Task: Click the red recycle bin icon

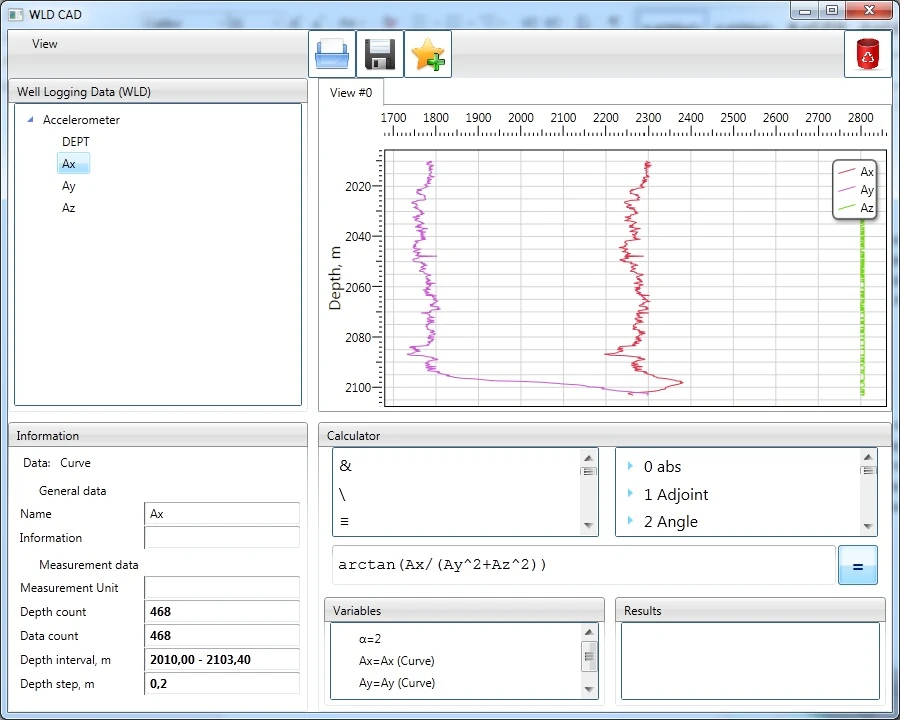Action: 867,54
